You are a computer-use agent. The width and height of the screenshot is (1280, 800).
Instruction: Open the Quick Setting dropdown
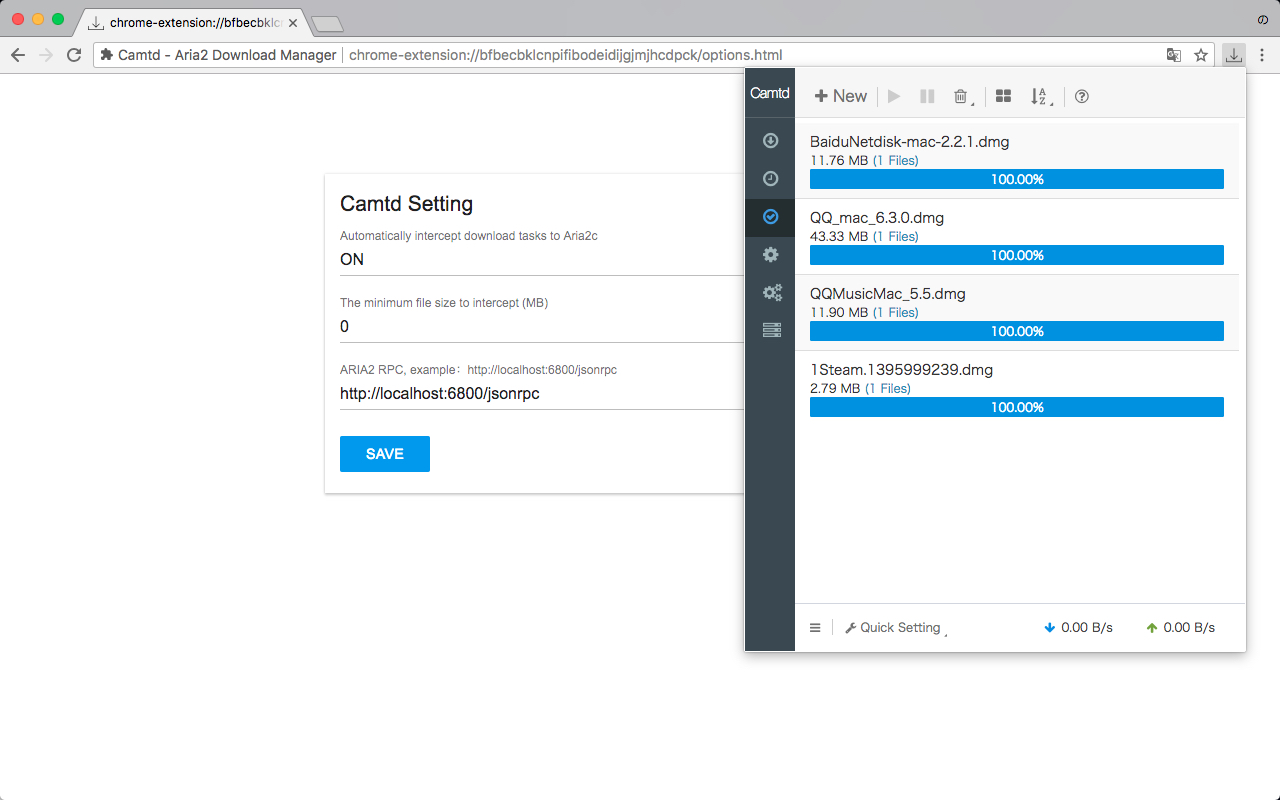click(895, 628)
